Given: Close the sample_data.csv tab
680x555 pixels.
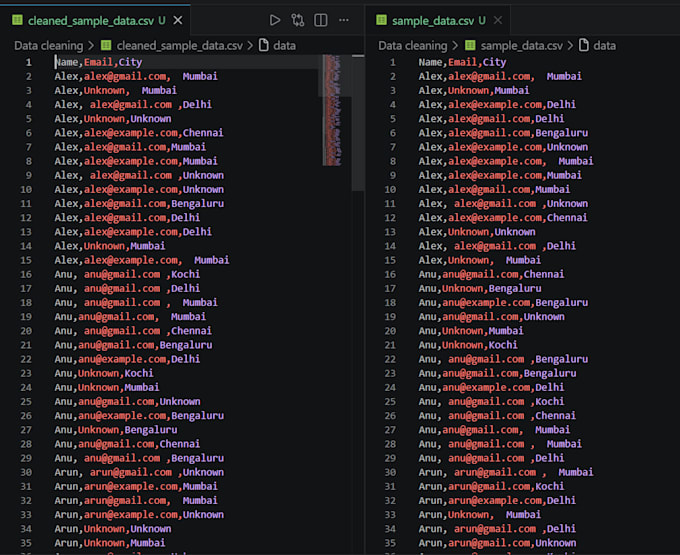Looking at the screenshot, I should click(498, 20).
